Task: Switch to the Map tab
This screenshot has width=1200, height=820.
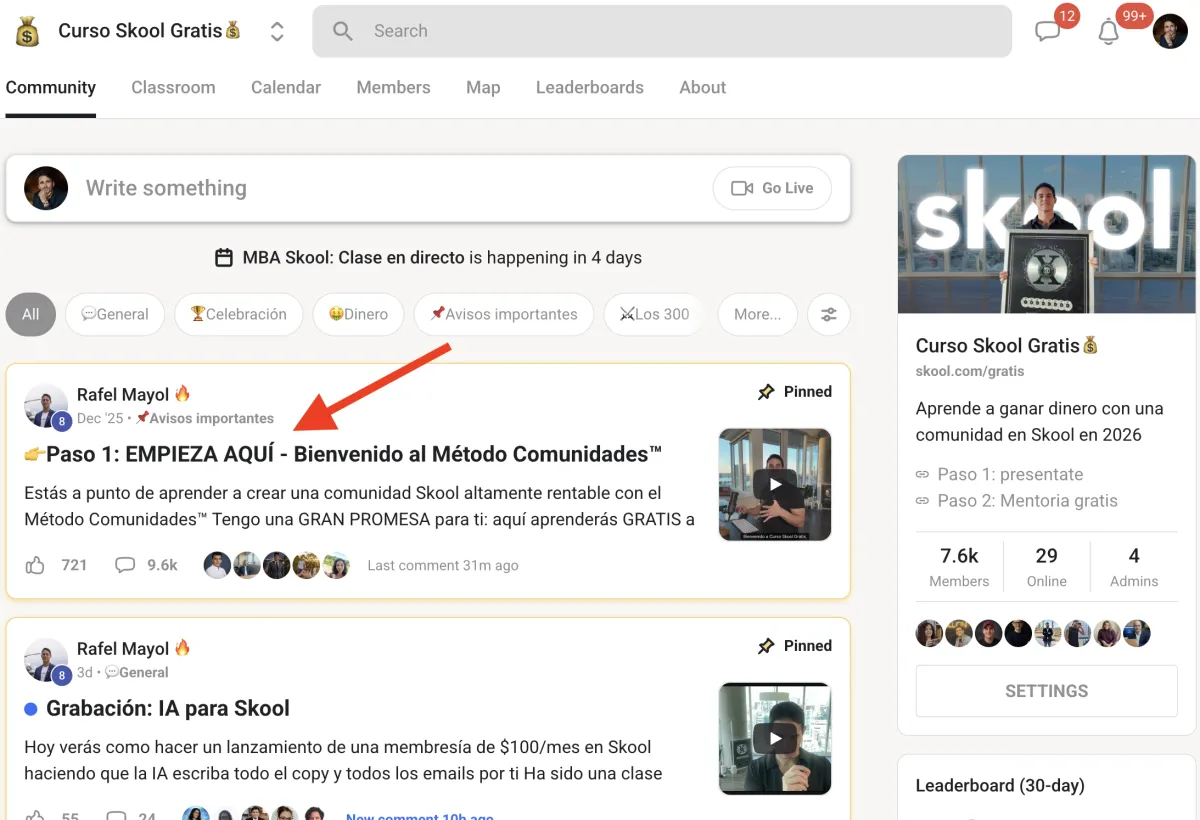Action: [x=483, y=87]
